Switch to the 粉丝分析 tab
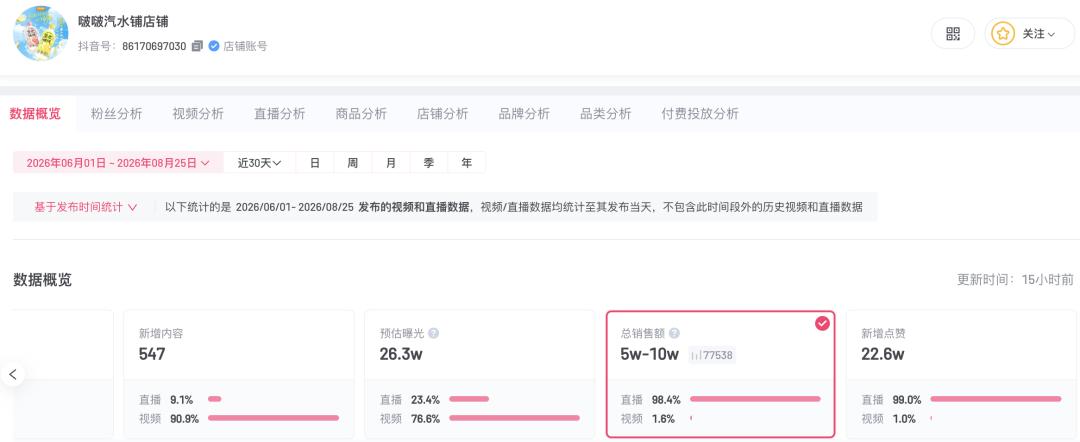The height and width of the screenshot is (442, 1080). click(116, 114)
